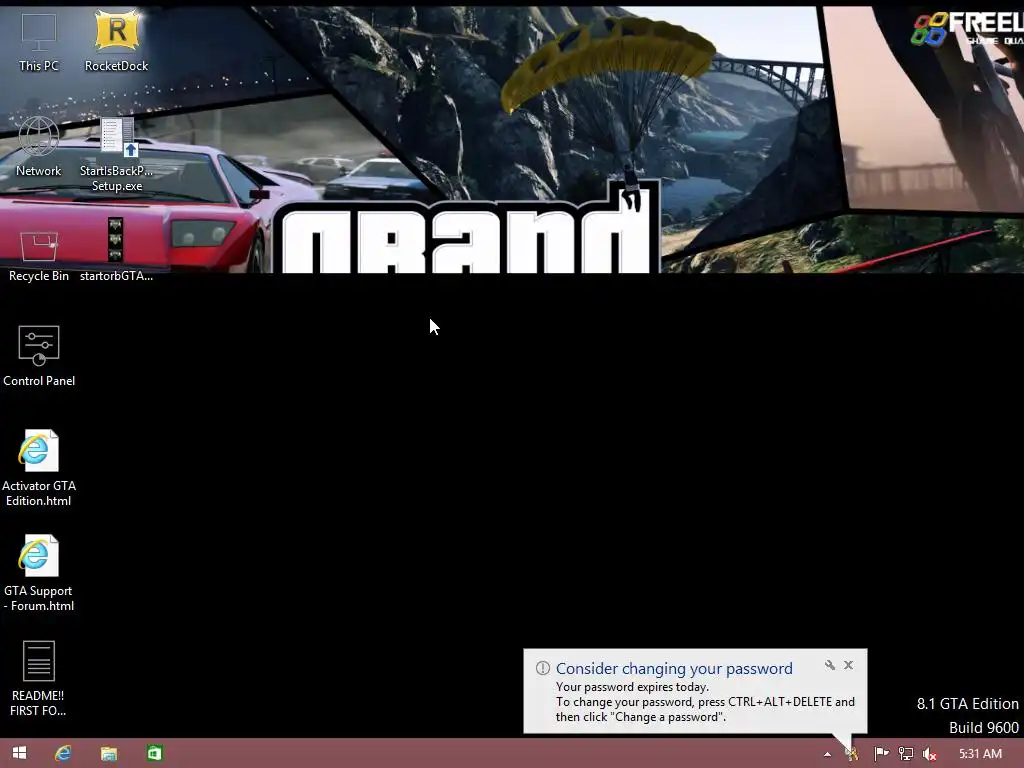Open notification options wrench icon

pos(830,665)
